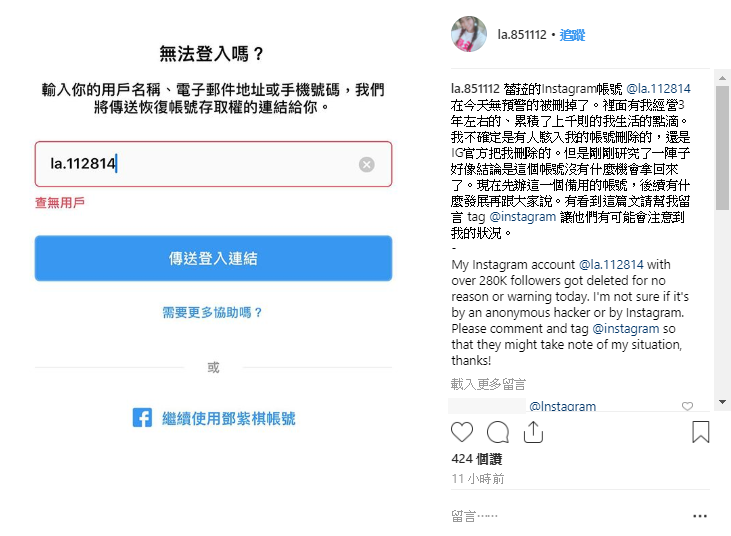The width and height of the screenshot is (731, 536).
Task: Open the 需要更多協助嗎 help link
Action: click(x=212, y=312)
